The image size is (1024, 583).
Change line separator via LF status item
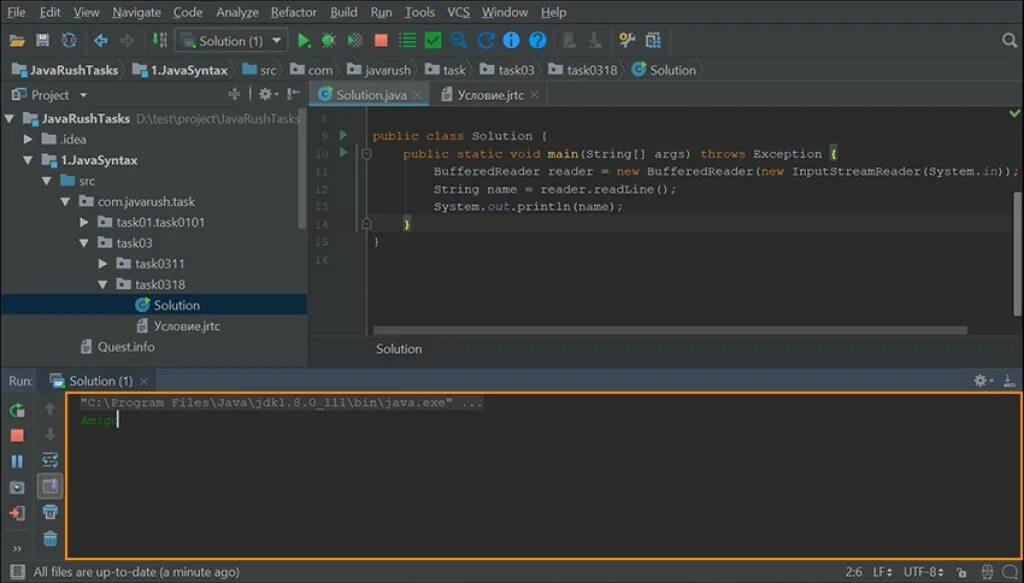[882, 572]
